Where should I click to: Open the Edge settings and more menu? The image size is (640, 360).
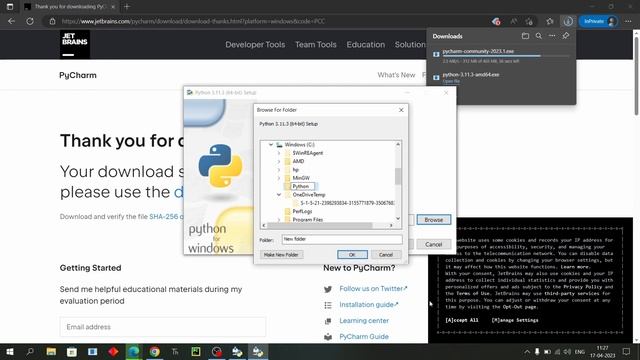[x=628, y=21]
